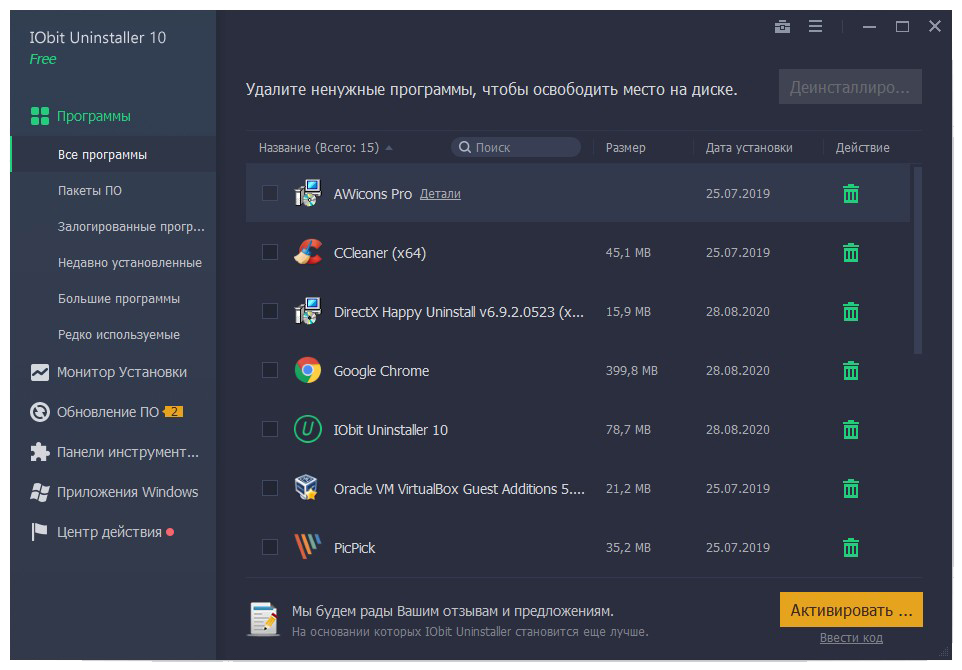Click the IObit Uninstaller green U icon
Screen dimensions: 962x670
pos(307,429)
